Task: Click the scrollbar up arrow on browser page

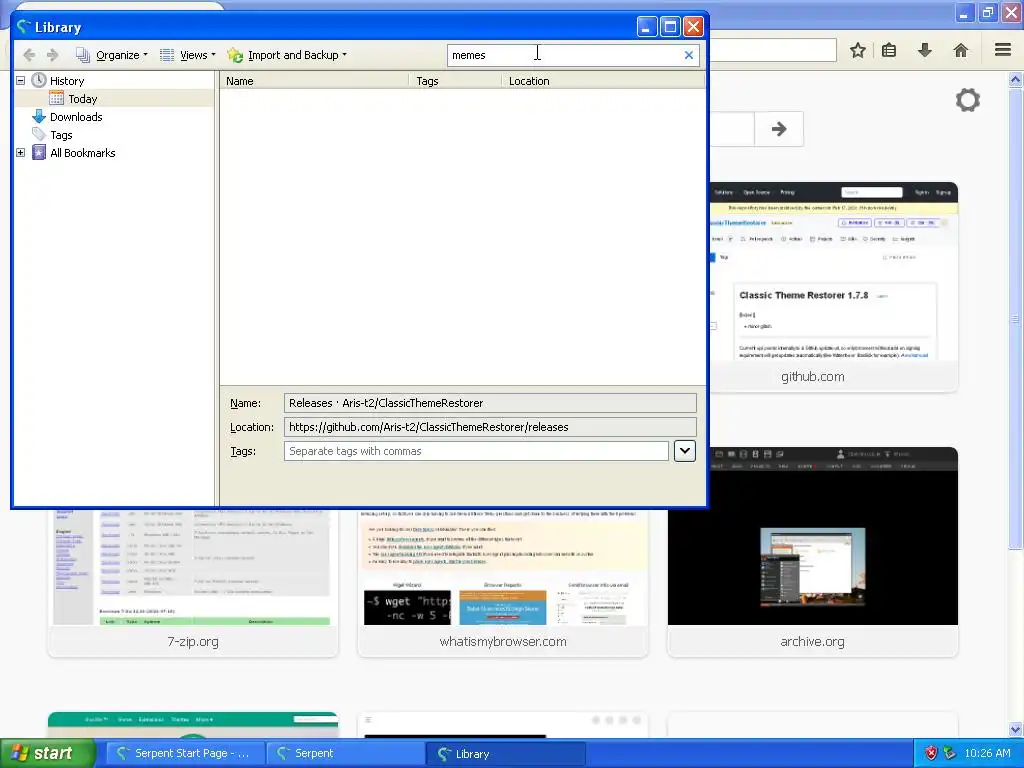Action: tap(1015, 80)
